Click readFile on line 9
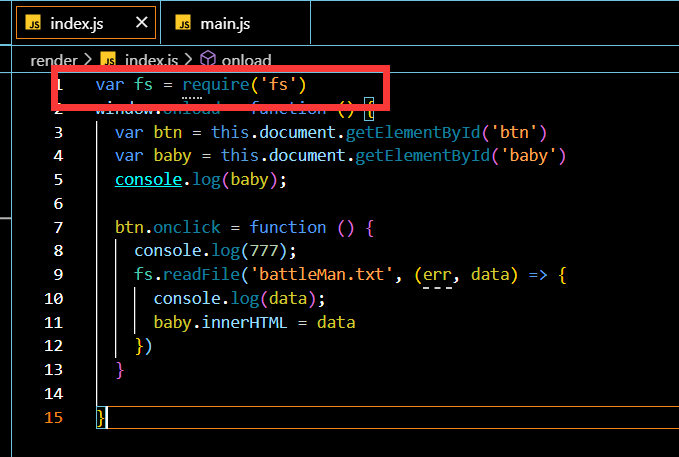 point(201,274)
